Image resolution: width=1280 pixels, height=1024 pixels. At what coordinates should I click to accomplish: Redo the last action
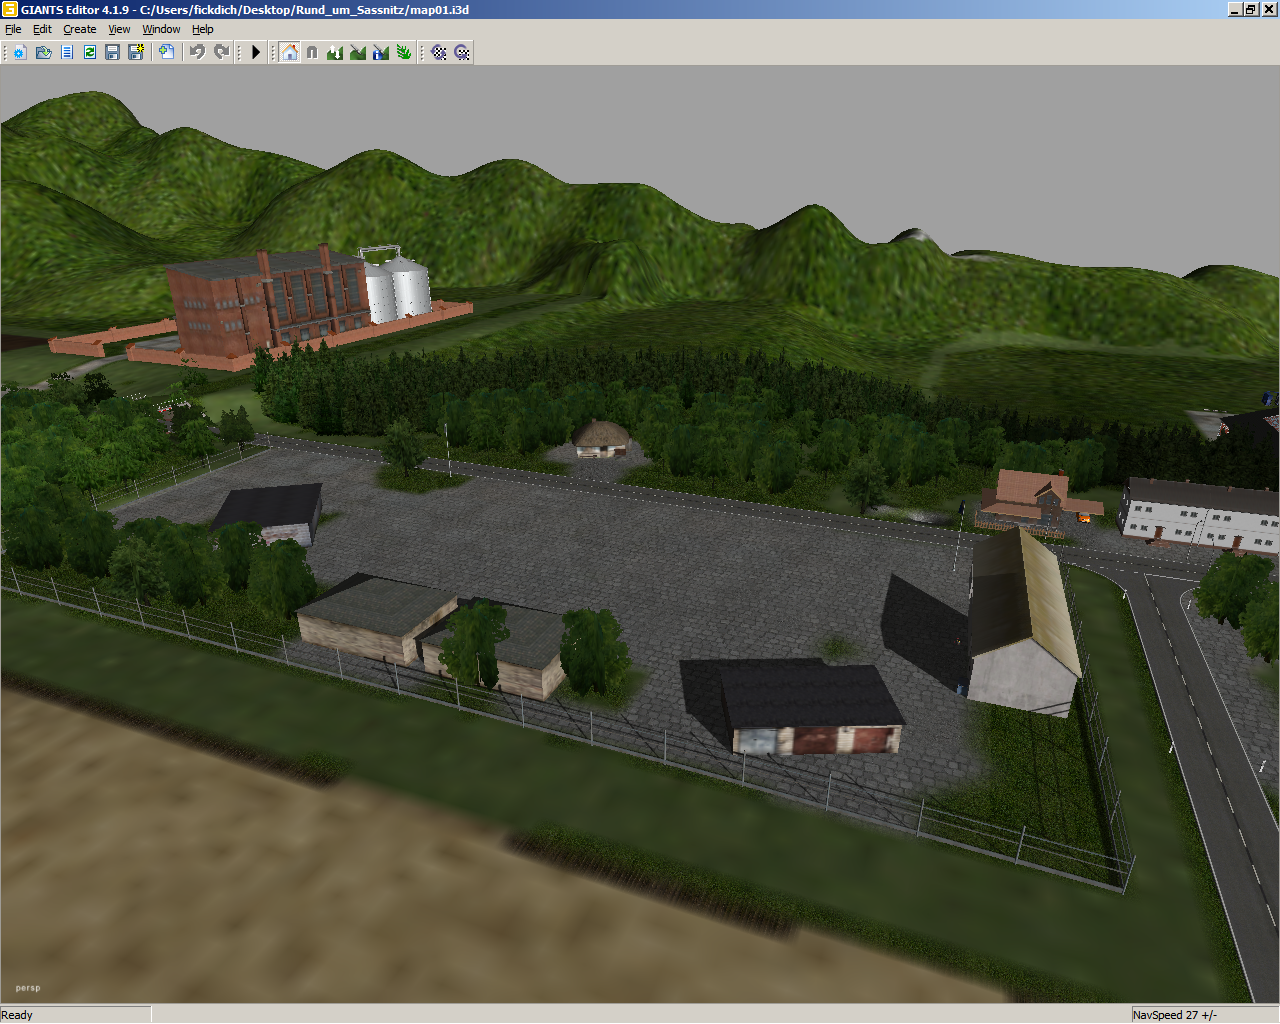click(221, 52)
